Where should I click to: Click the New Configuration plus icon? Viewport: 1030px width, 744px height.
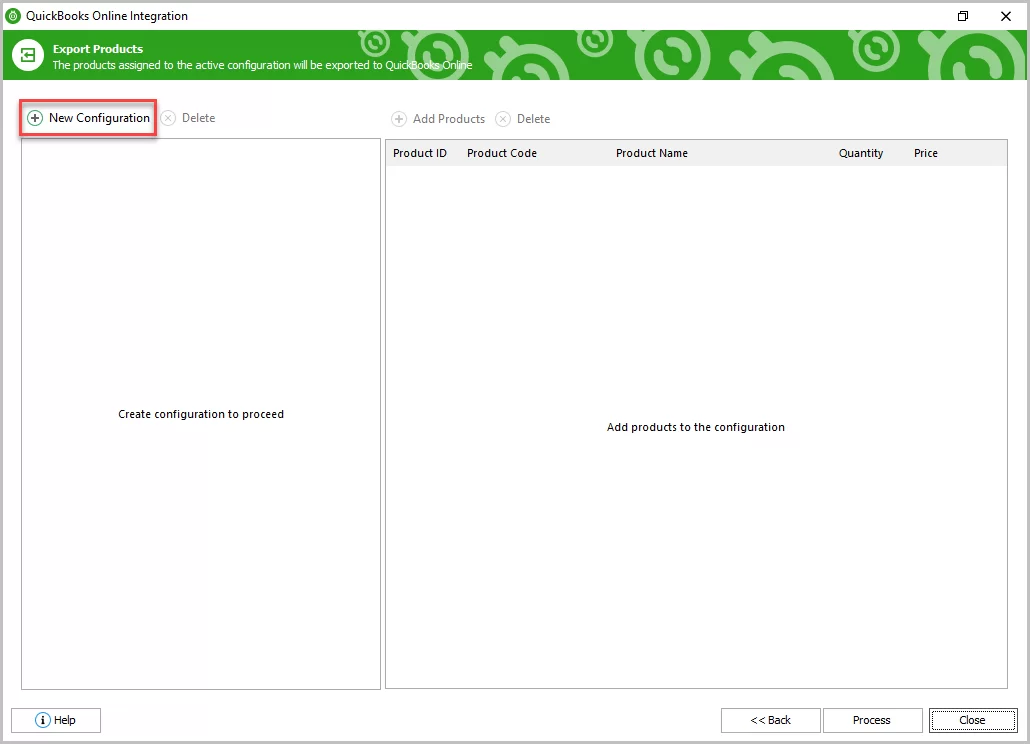pos(35,117)
